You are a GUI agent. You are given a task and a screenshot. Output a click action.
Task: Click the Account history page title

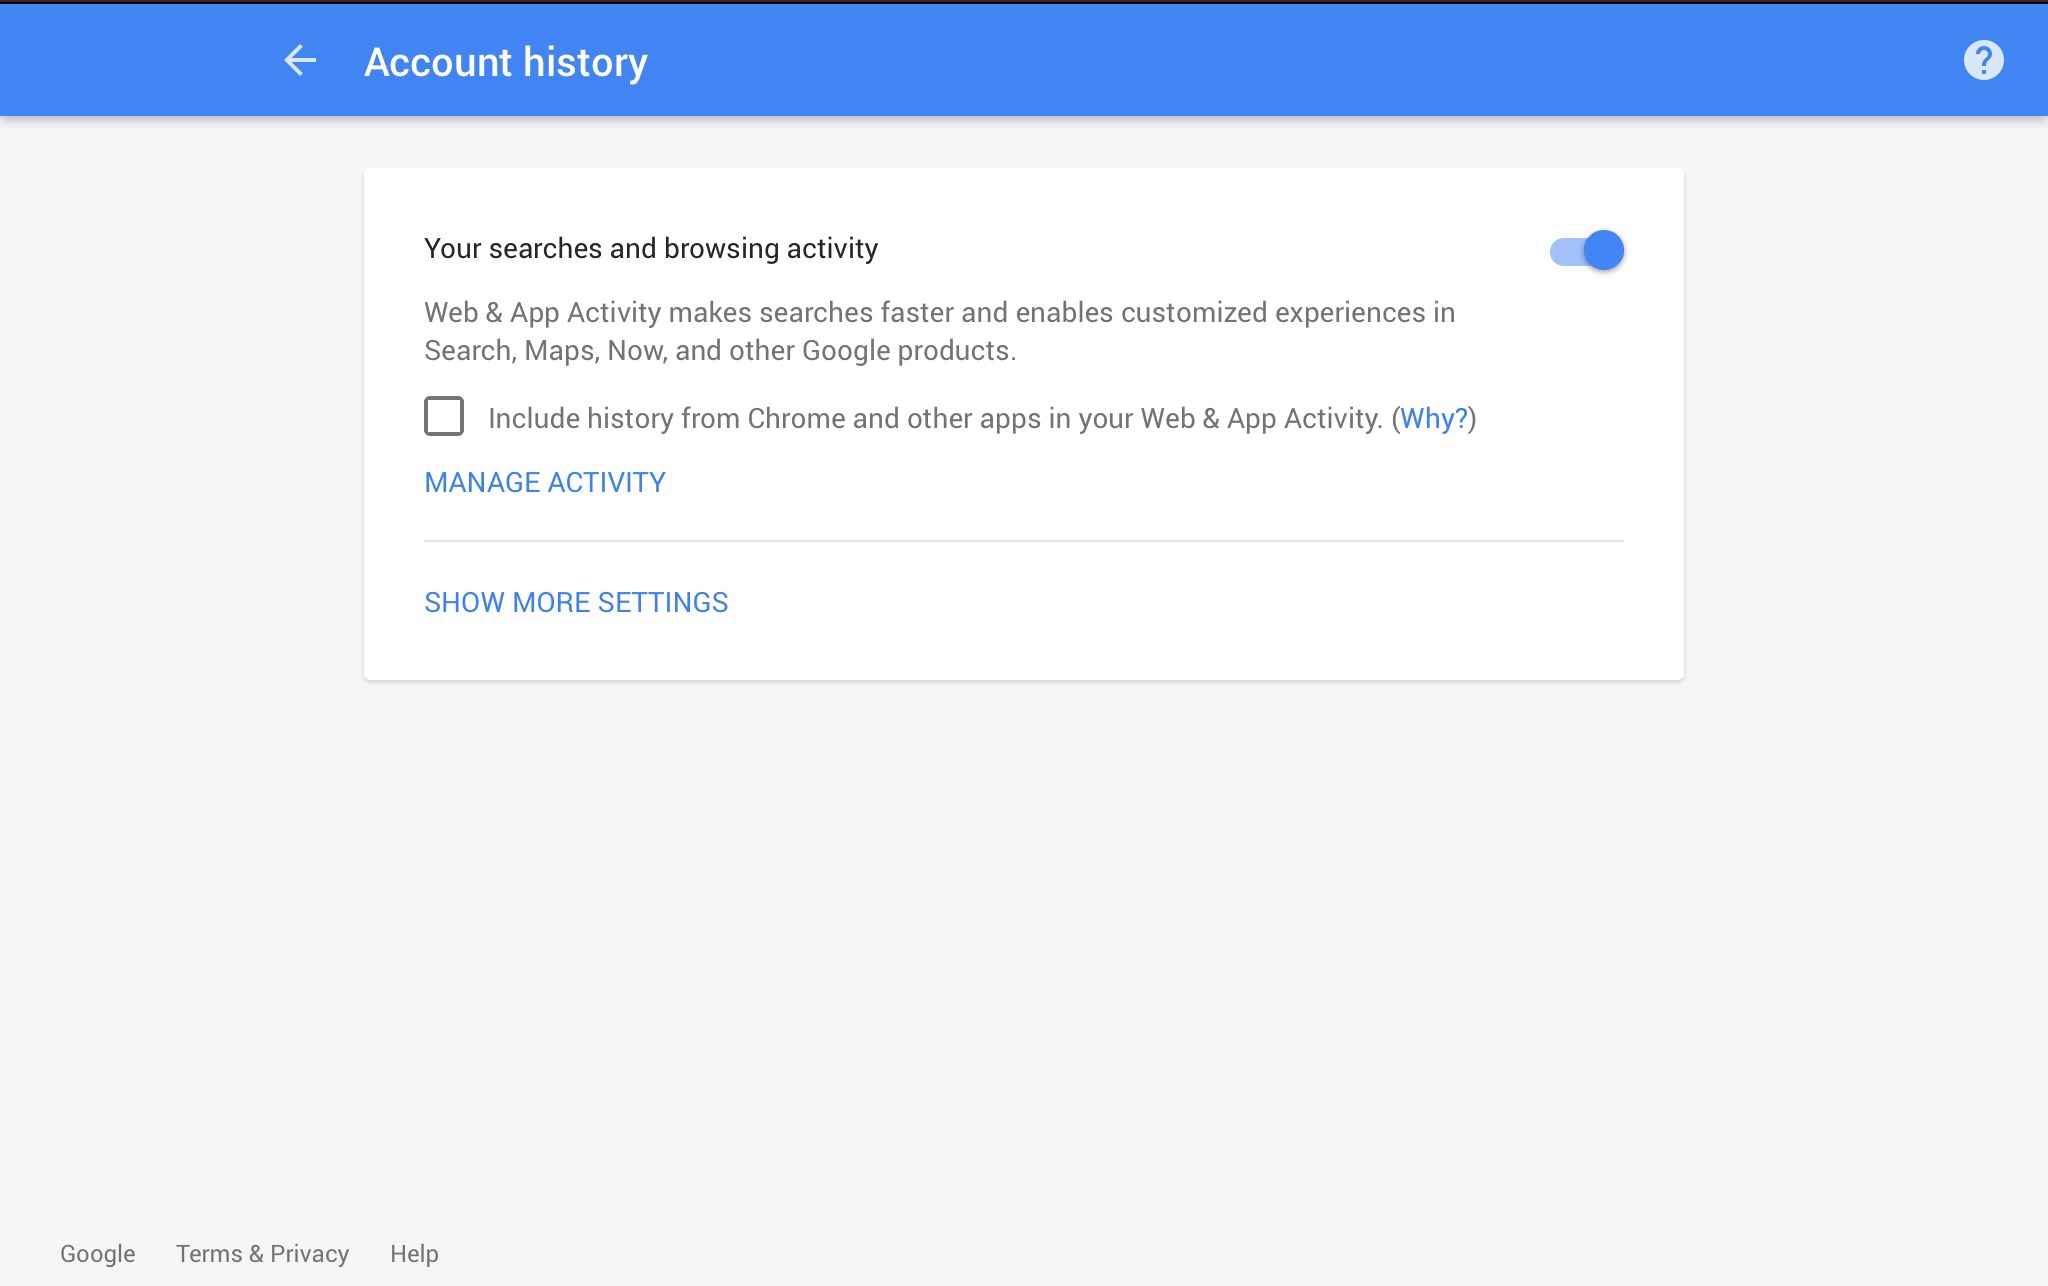(506, 62)
